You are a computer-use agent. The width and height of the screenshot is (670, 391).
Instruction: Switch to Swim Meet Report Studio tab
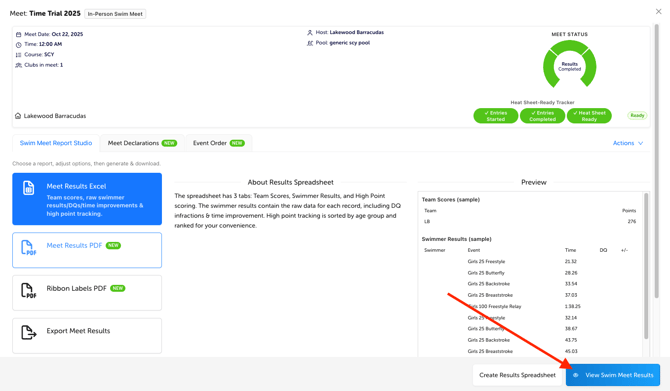coord(56,143)
